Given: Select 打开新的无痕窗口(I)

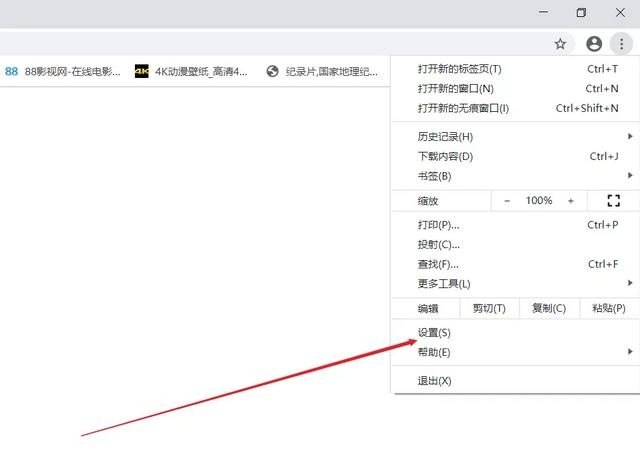Looking at the screenshot, I should point(516,108).
